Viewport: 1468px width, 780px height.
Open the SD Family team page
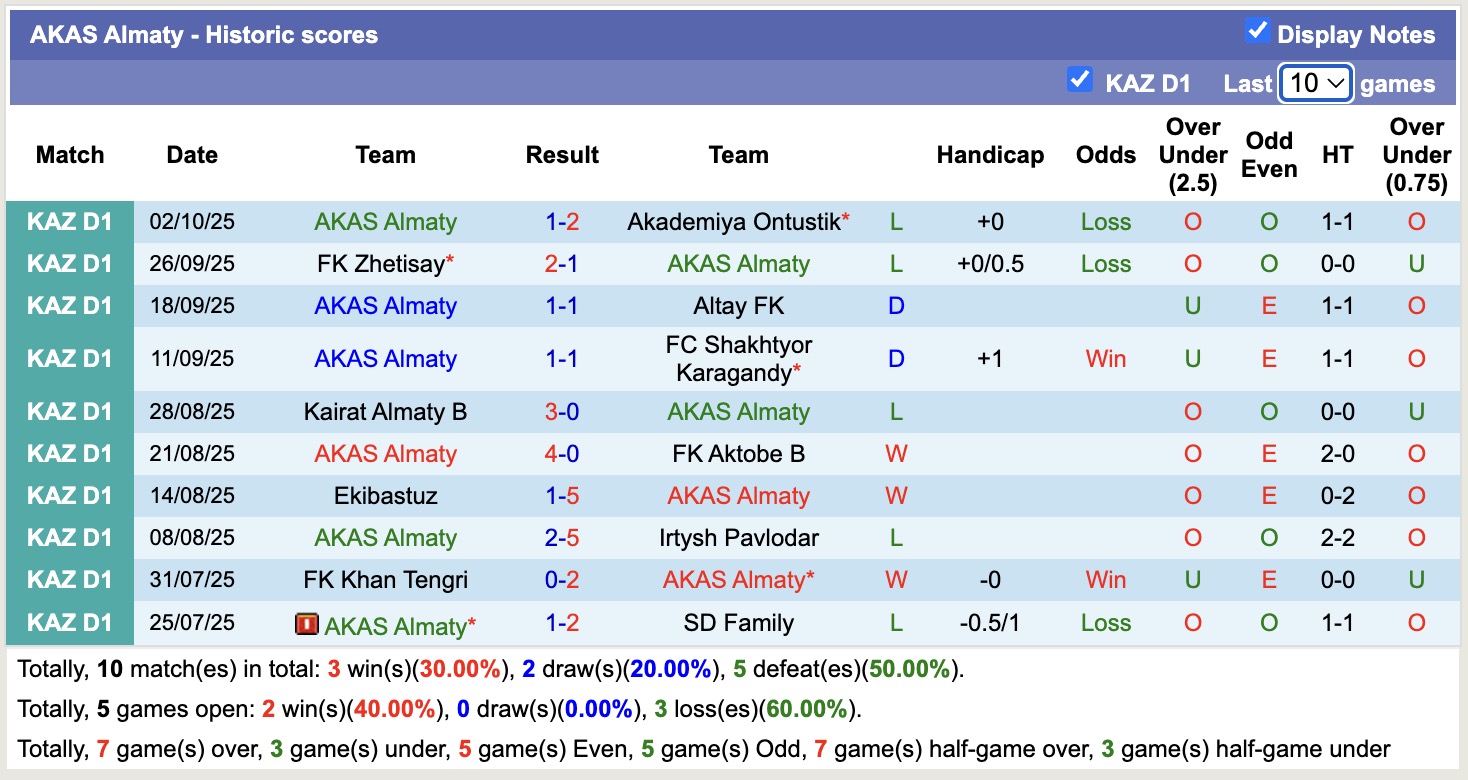click(x=738, y=622)
